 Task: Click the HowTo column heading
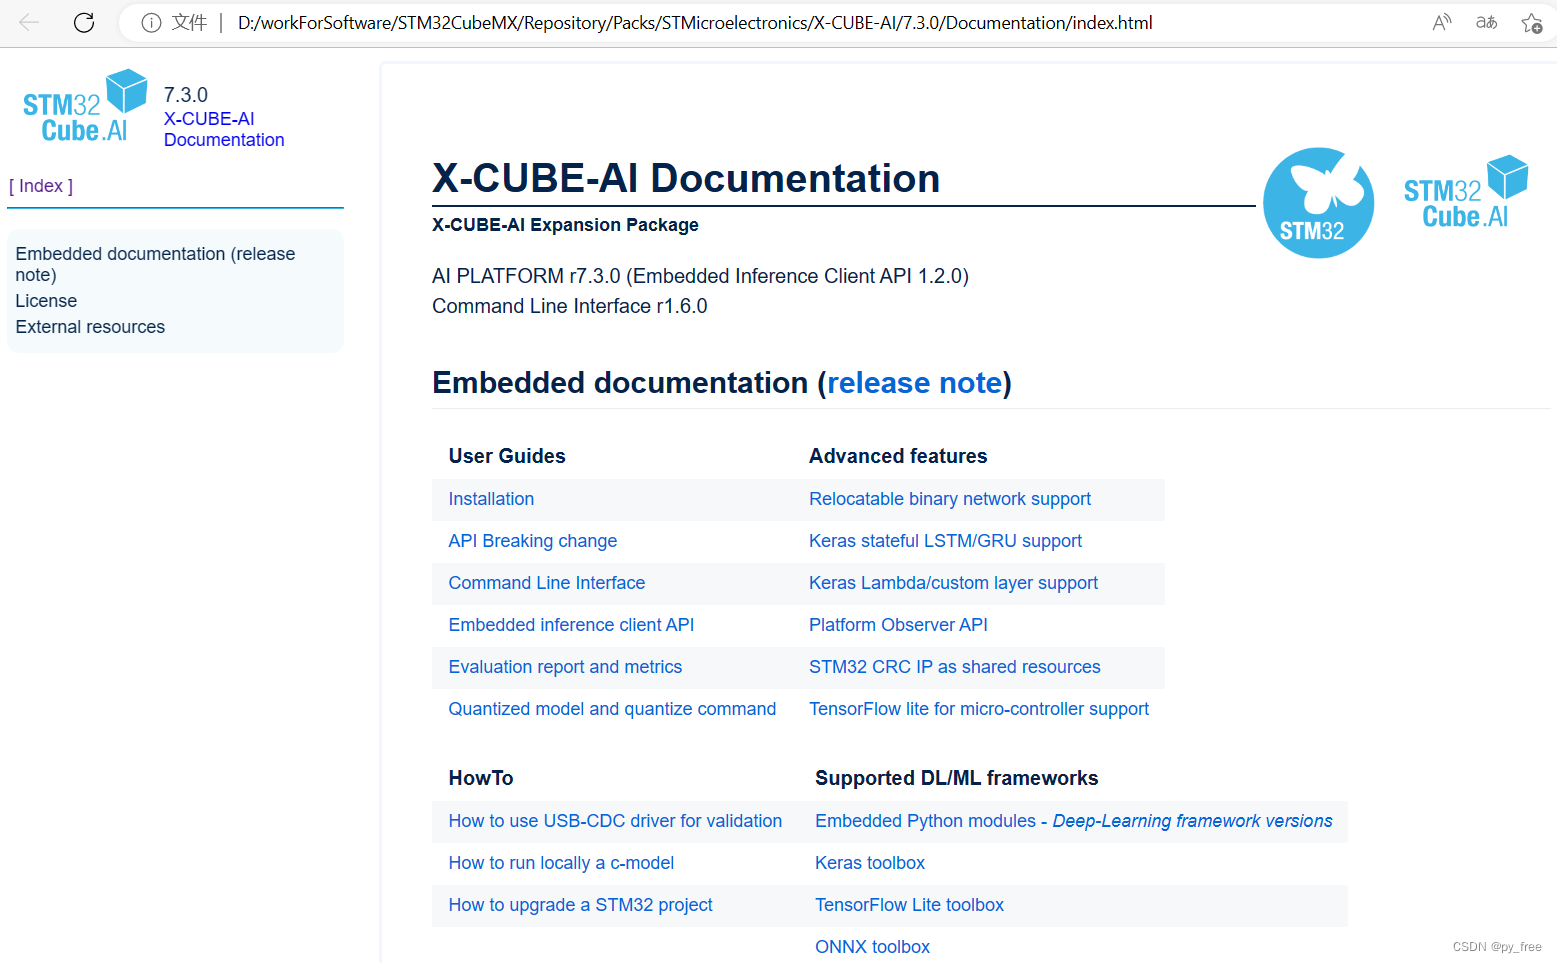click(x=481, y=778)
